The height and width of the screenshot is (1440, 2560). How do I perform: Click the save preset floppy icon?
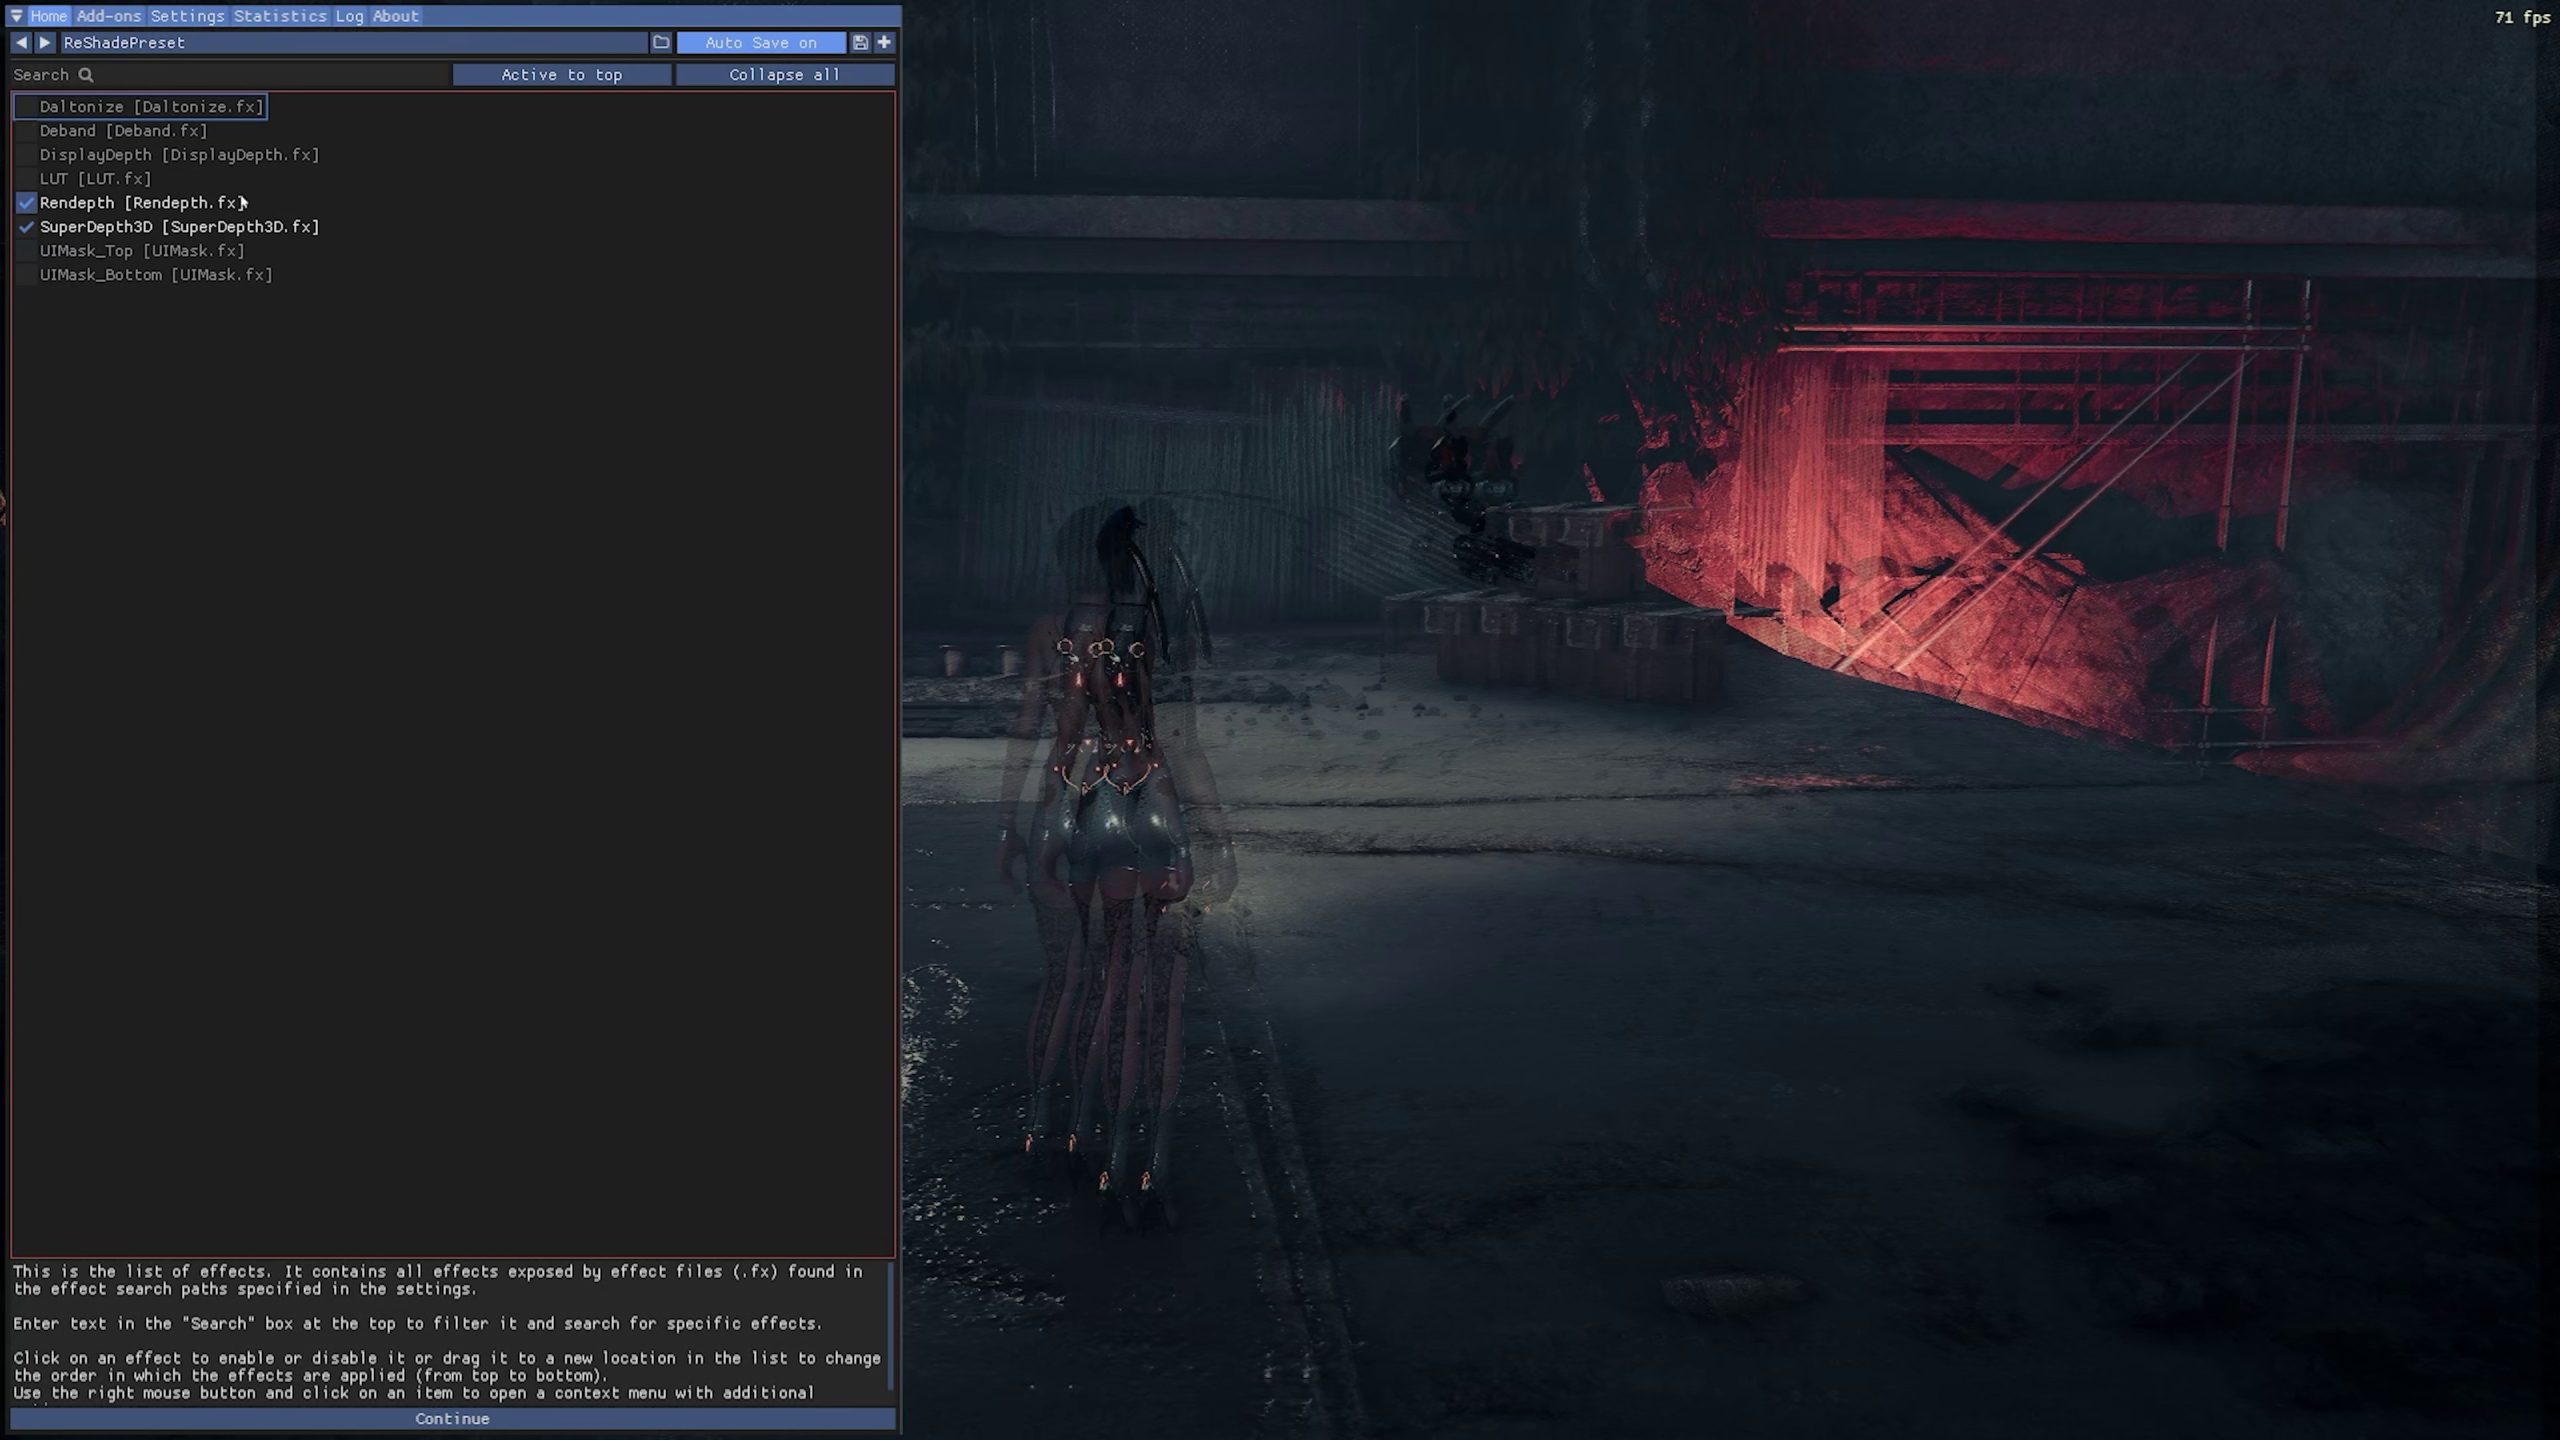point(859,42)
